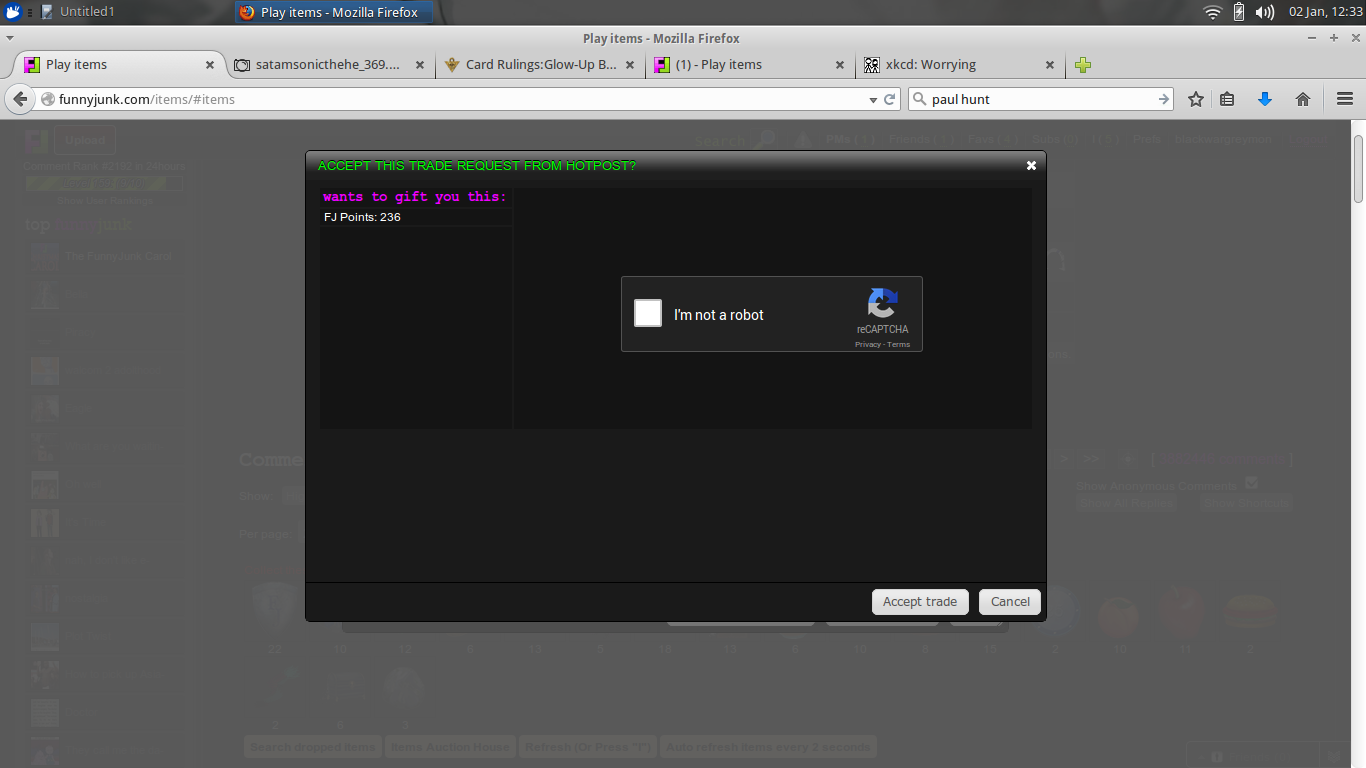Open the Downloads arrow icon
The image size is (1366, 768).
pos(1264,99)
